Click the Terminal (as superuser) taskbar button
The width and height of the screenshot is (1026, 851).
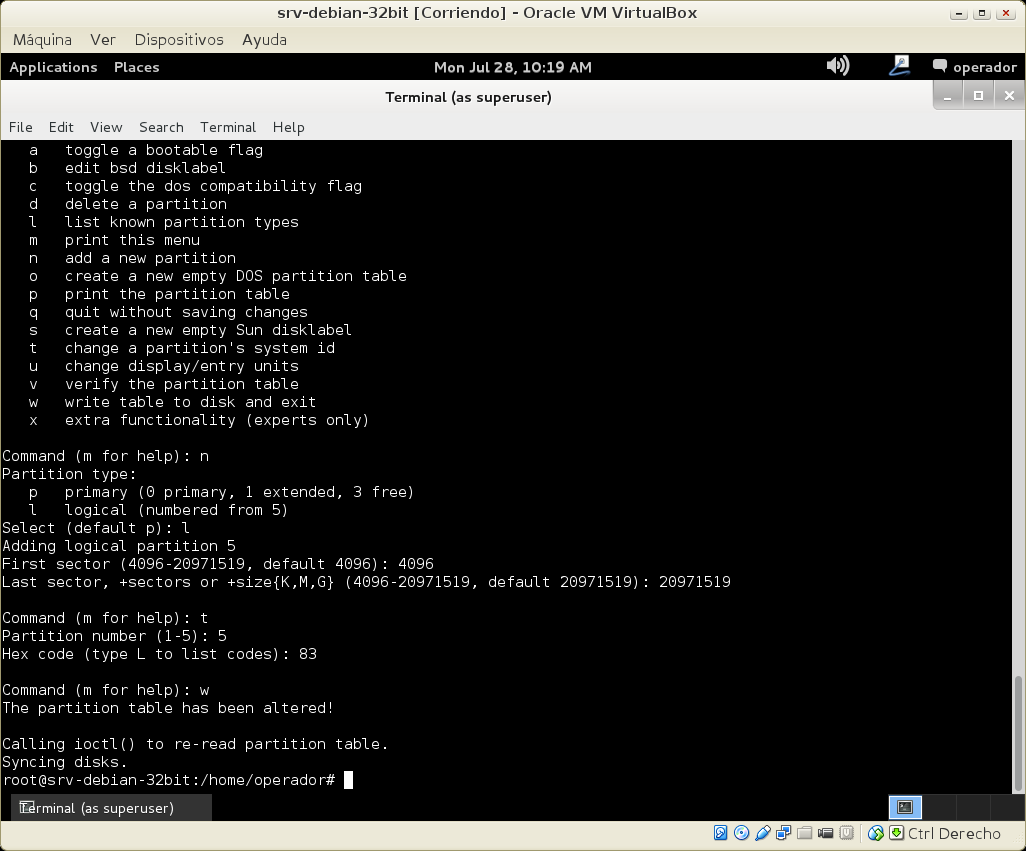point(96,808)
